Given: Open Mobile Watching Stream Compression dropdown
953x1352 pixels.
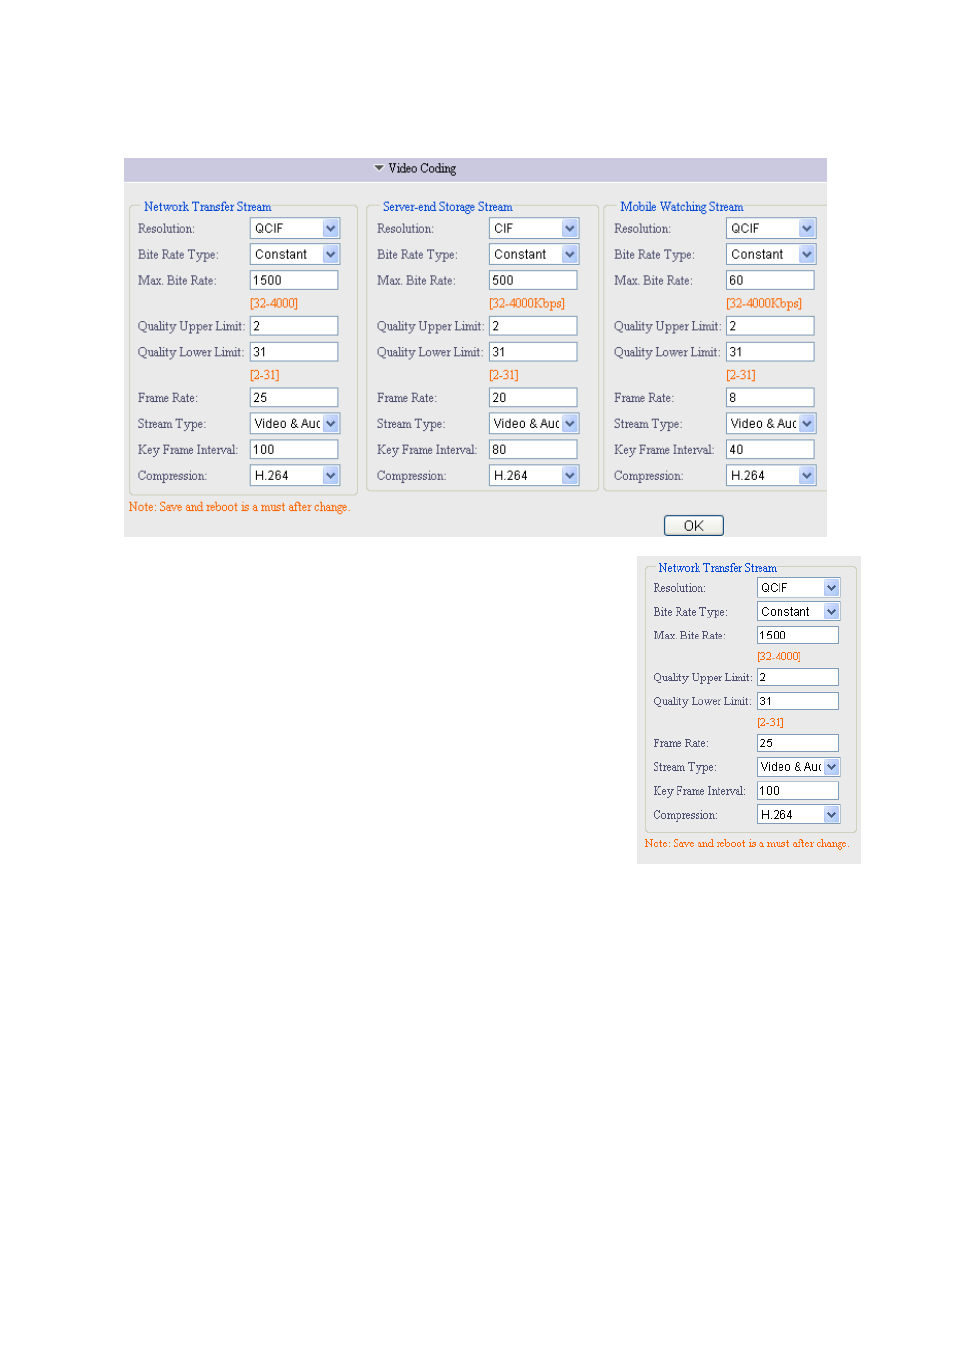Looking at the screenshot, I should (x=771, y=476).
